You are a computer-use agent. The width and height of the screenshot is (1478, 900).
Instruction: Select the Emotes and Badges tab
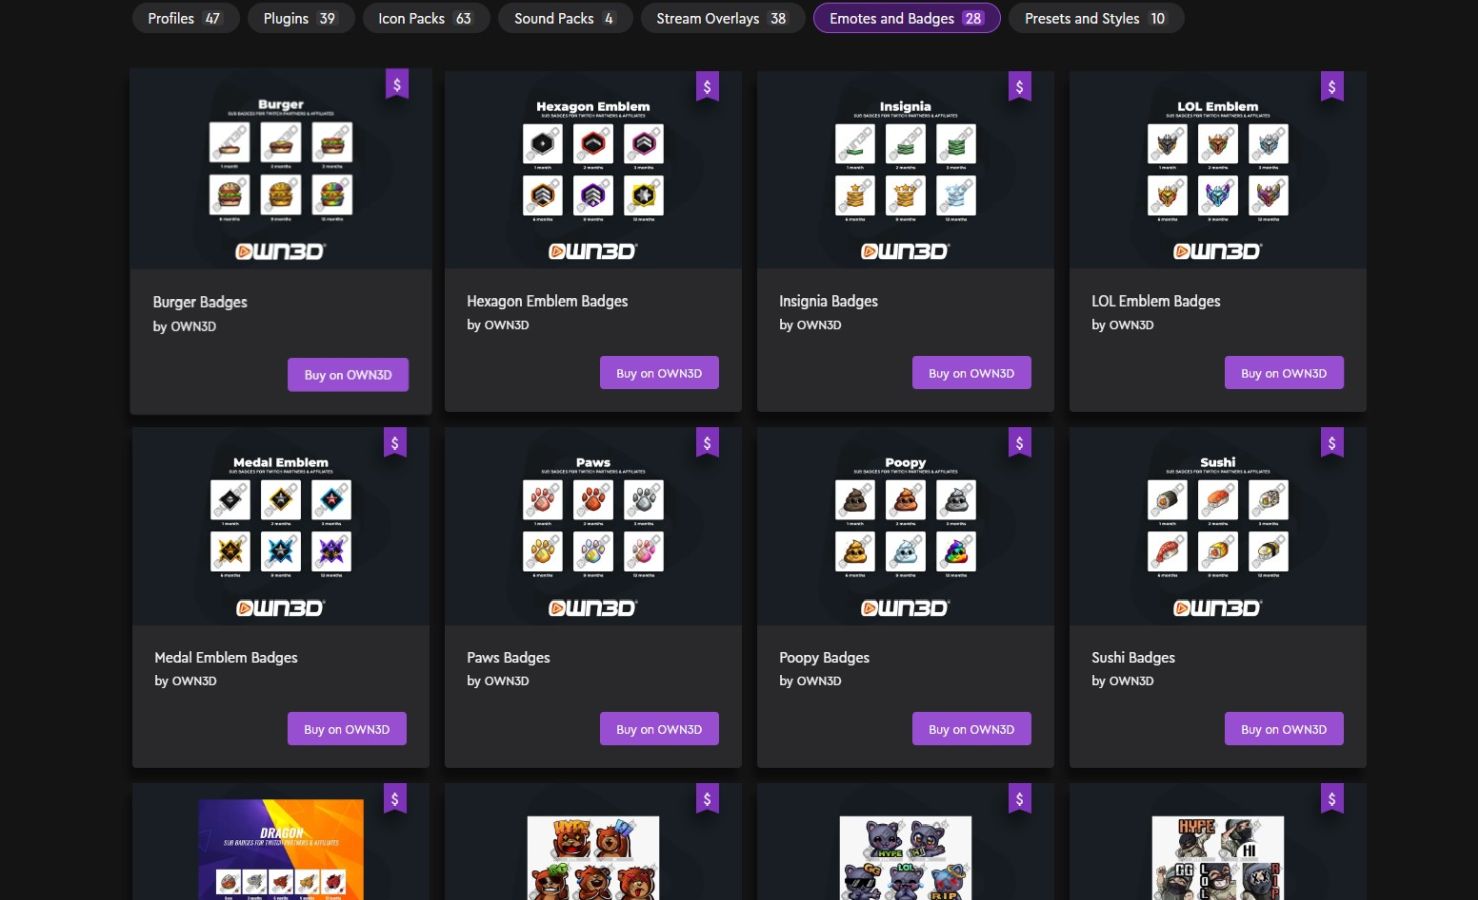(x=906, y=18)
